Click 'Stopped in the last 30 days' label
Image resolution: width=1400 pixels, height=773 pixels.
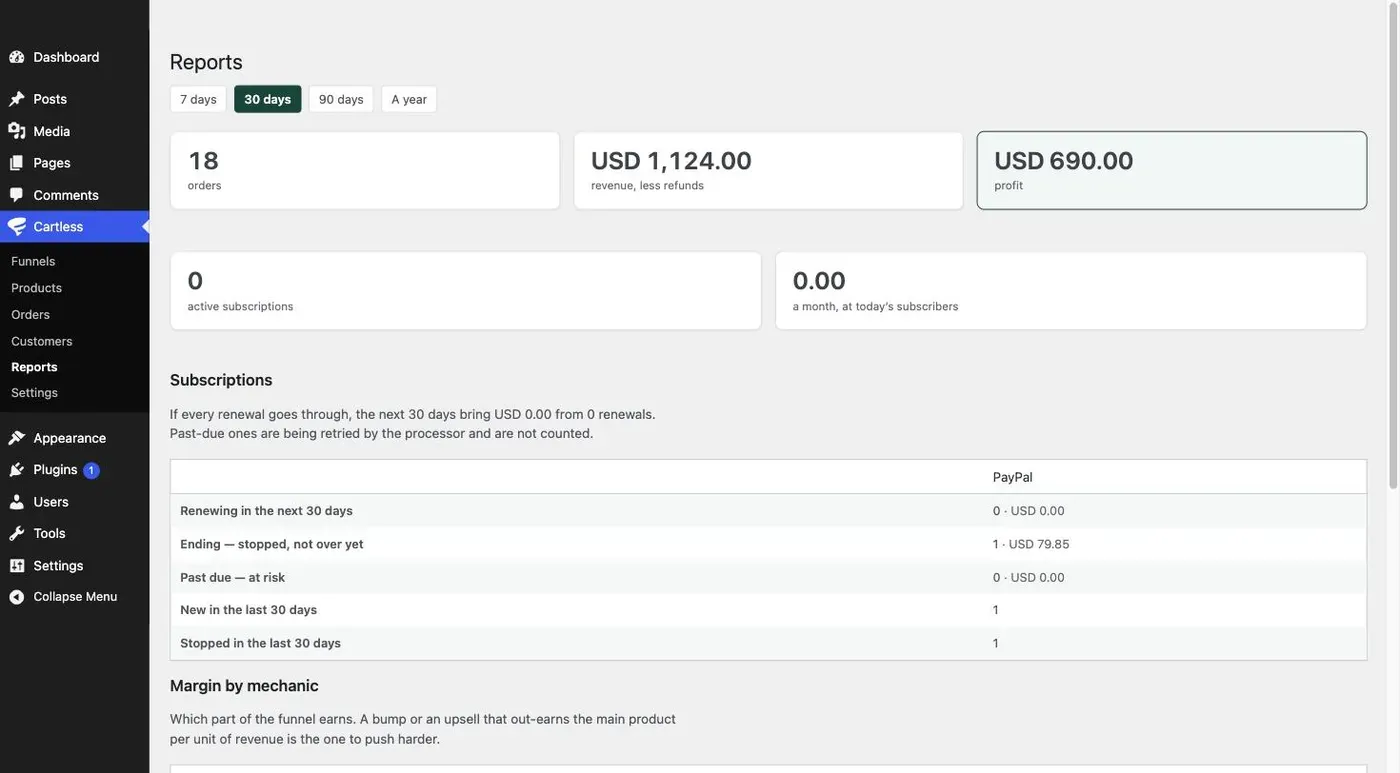tap(260, 643)
